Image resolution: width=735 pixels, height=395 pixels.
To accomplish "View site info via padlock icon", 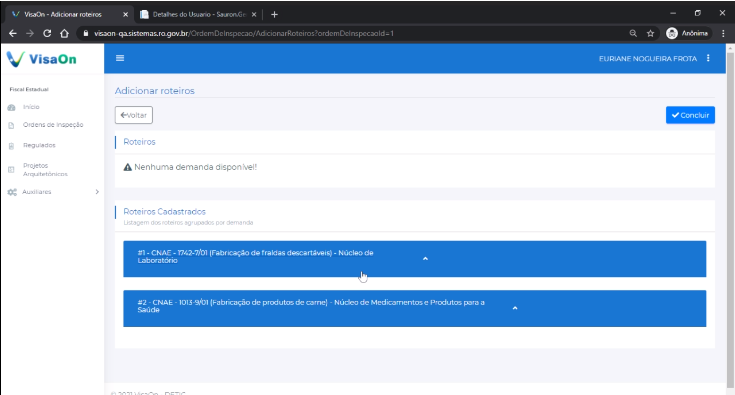I will [x=86, y=33].
